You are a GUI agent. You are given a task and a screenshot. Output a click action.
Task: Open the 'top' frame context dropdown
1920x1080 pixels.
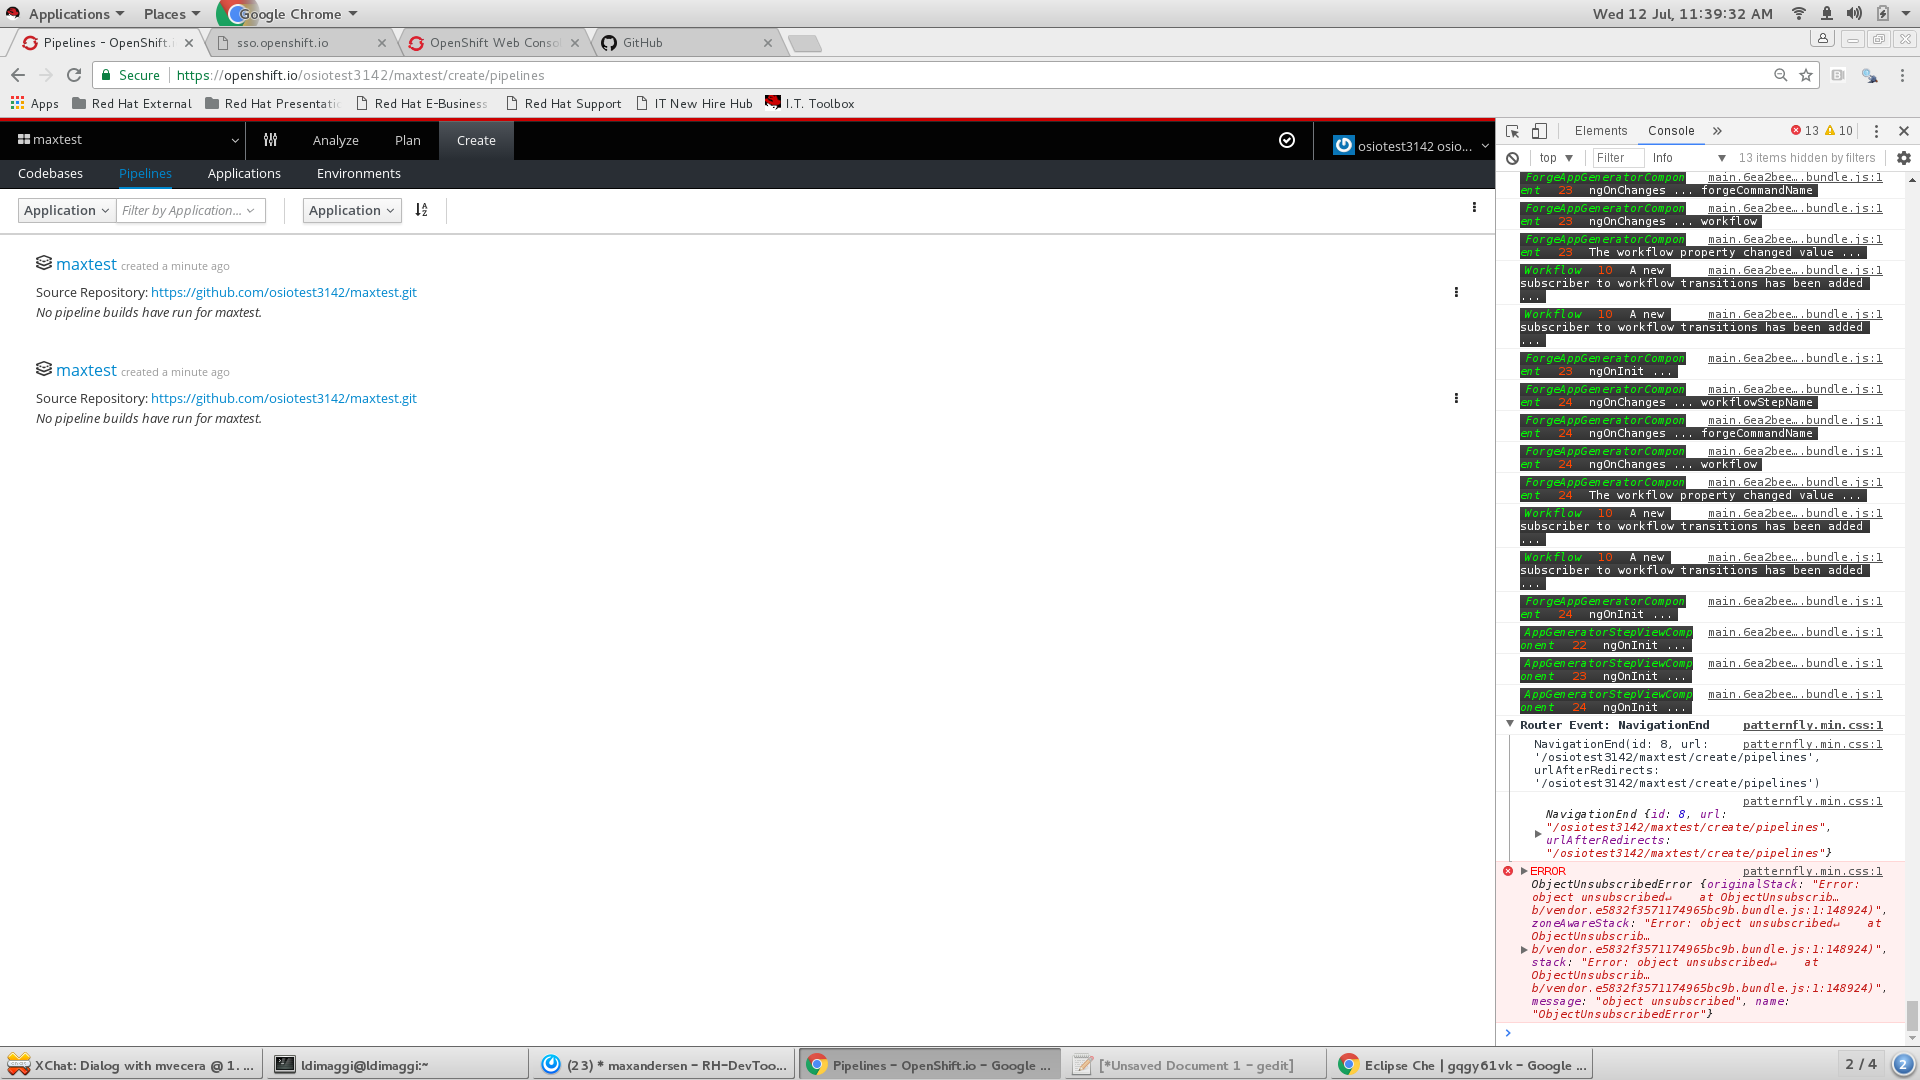(1554, 158)
